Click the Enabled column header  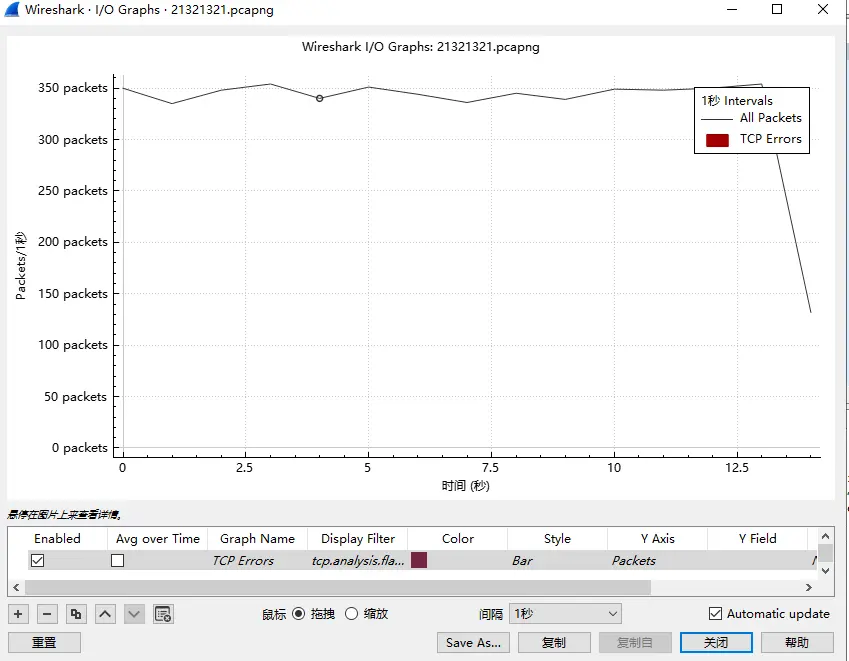point(57,539)
